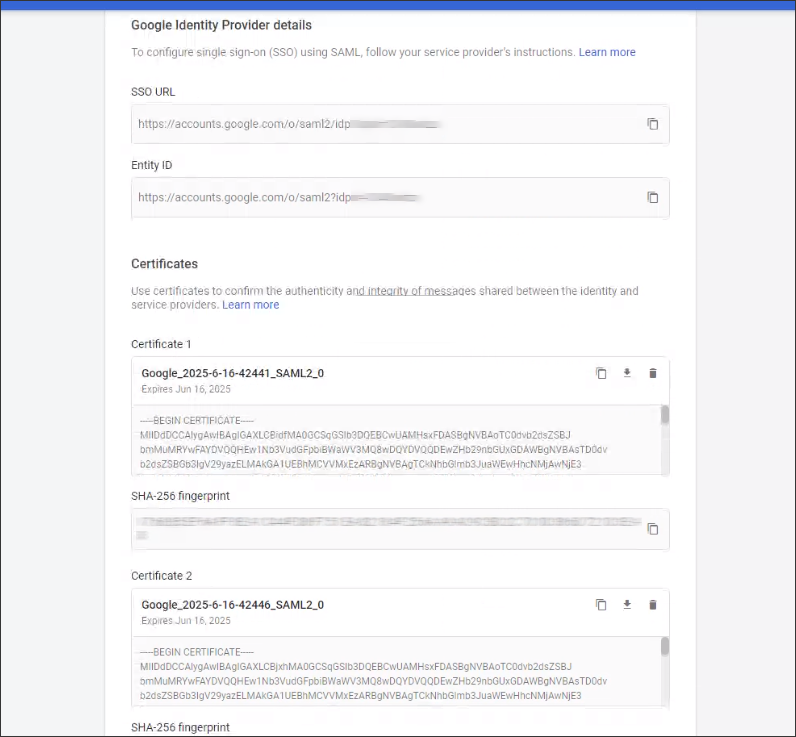Delete Certificate 1 with trash icon
Viewport: 796px width, 737px height.
click(653, 373)
